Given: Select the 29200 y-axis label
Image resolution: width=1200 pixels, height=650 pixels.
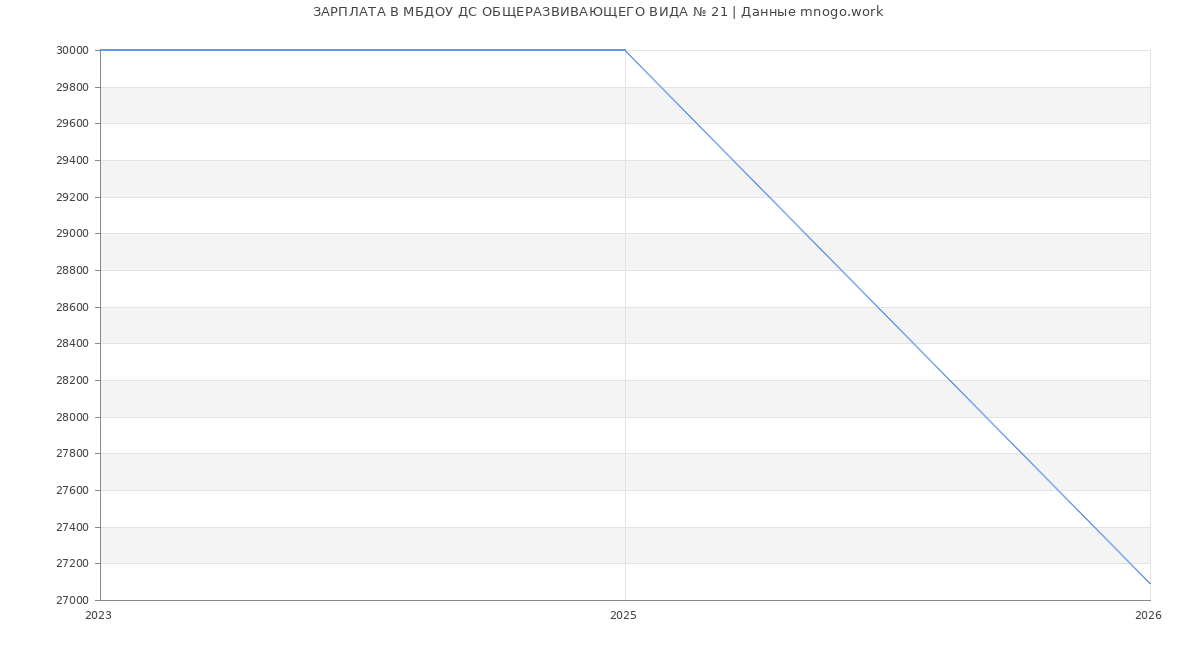Looking at the screenshot, I should (73, 198).
